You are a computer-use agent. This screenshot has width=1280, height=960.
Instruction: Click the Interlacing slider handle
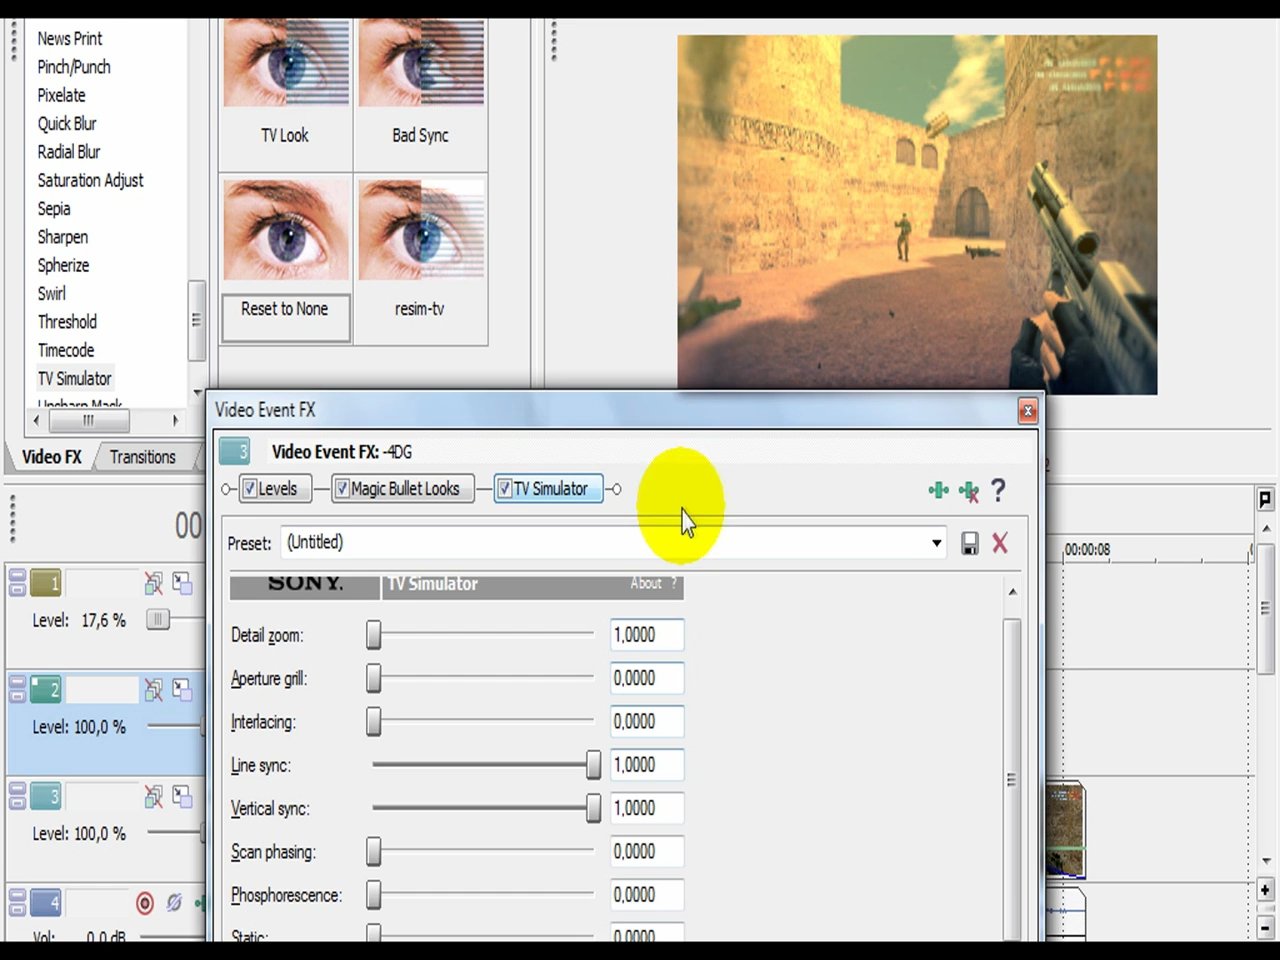point(374,722)
